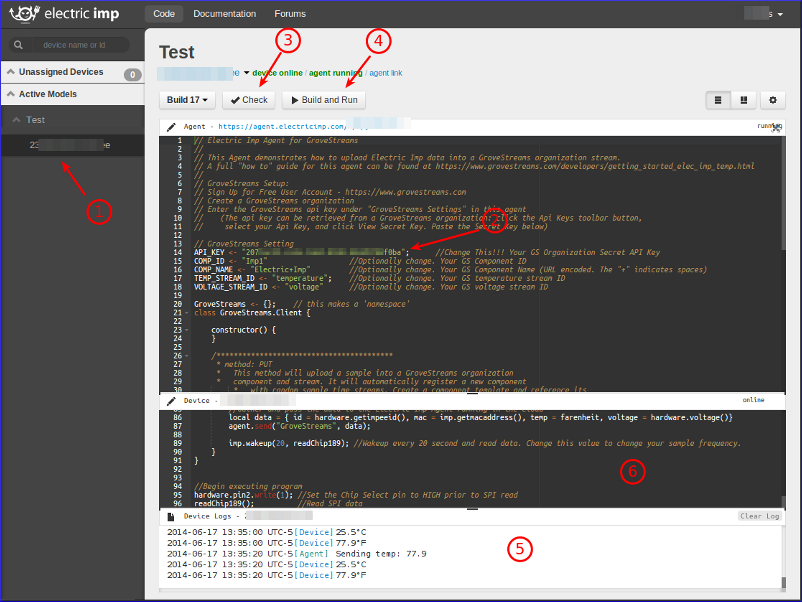Open the Build 17 dropdown
Viewport: 802px width, 602px height.
(x=187, y=100)
